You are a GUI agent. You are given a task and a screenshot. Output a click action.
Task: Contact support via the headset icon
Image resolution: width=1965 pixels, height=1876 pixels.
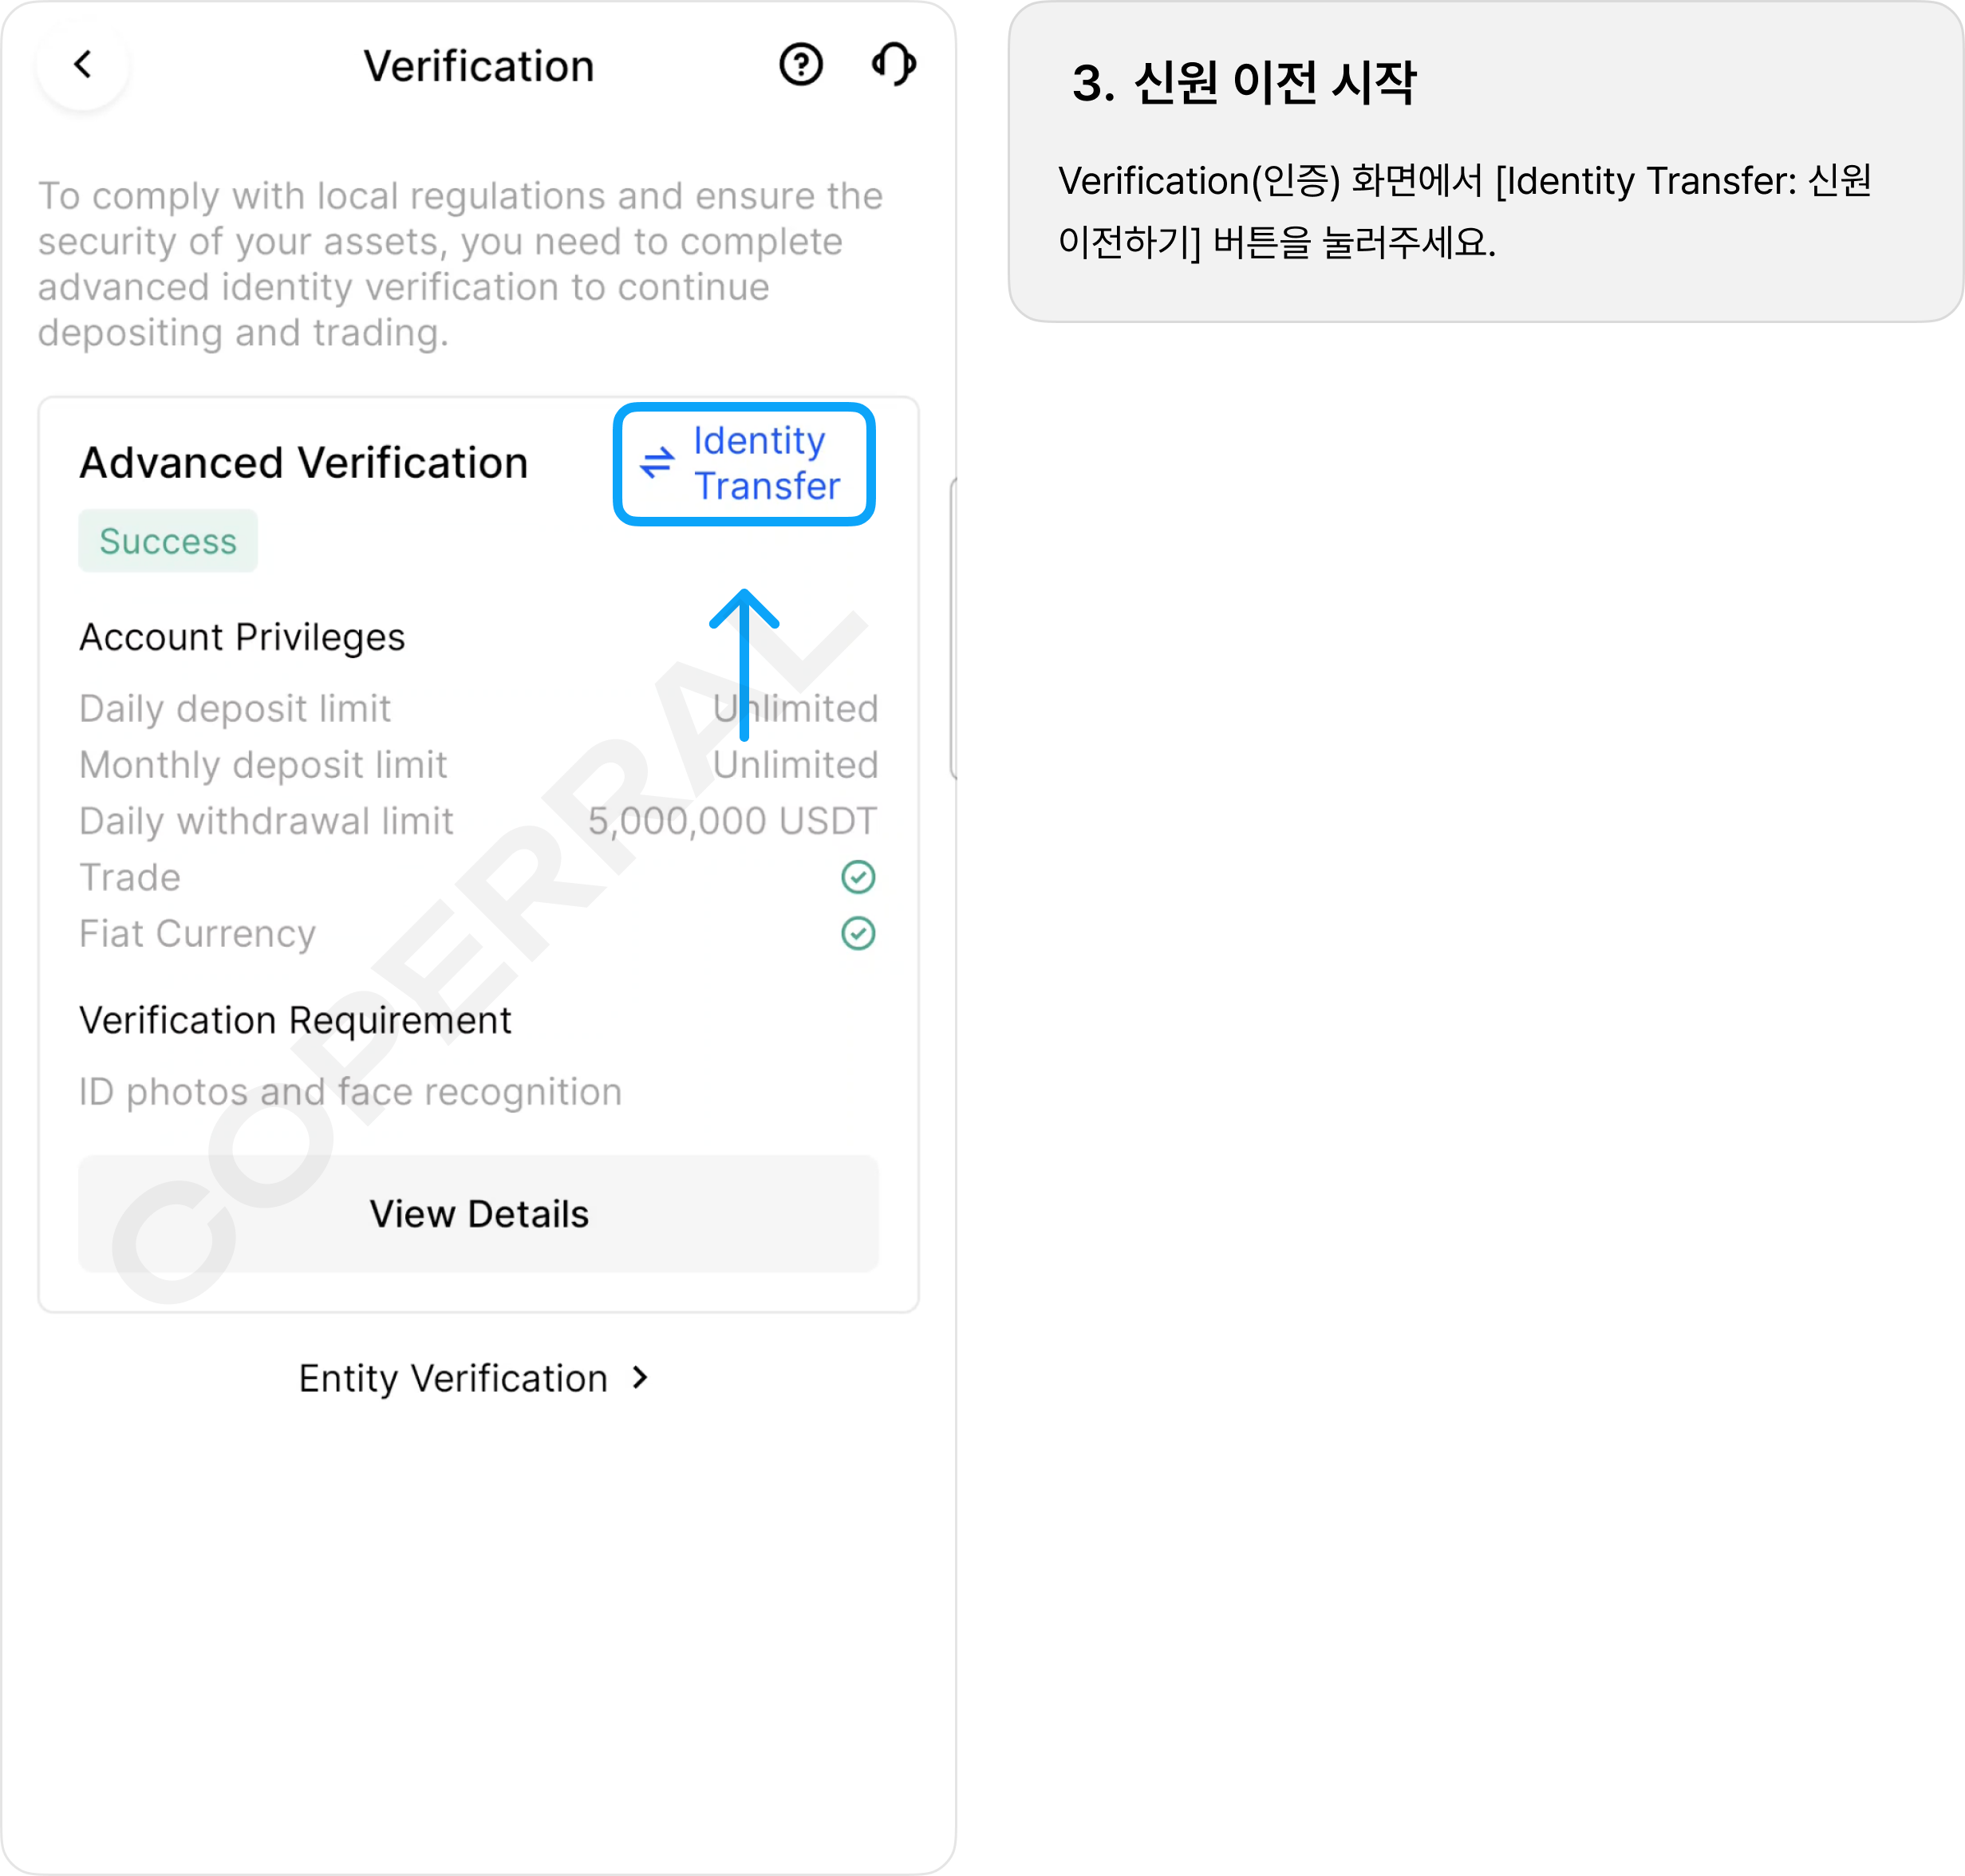[893, 65]
